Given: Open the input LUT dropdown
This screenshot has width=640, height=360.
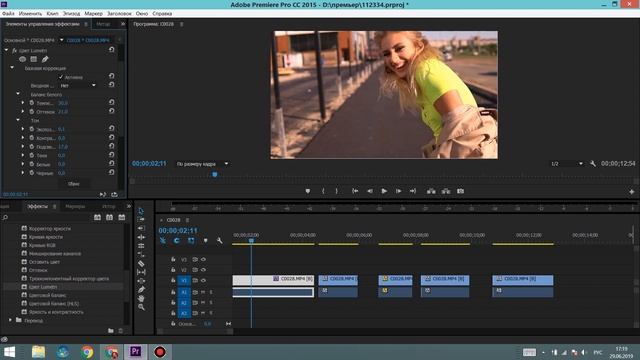Looking at the screenshot, I should point(78,85).
